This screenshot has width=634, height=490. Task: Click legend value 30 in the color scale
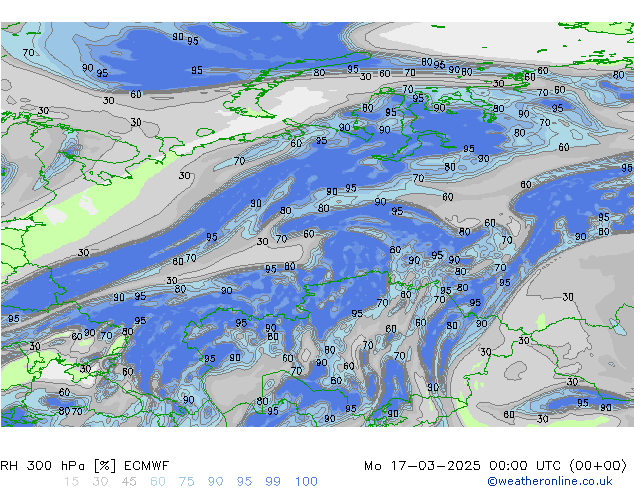tap(100, 482)
